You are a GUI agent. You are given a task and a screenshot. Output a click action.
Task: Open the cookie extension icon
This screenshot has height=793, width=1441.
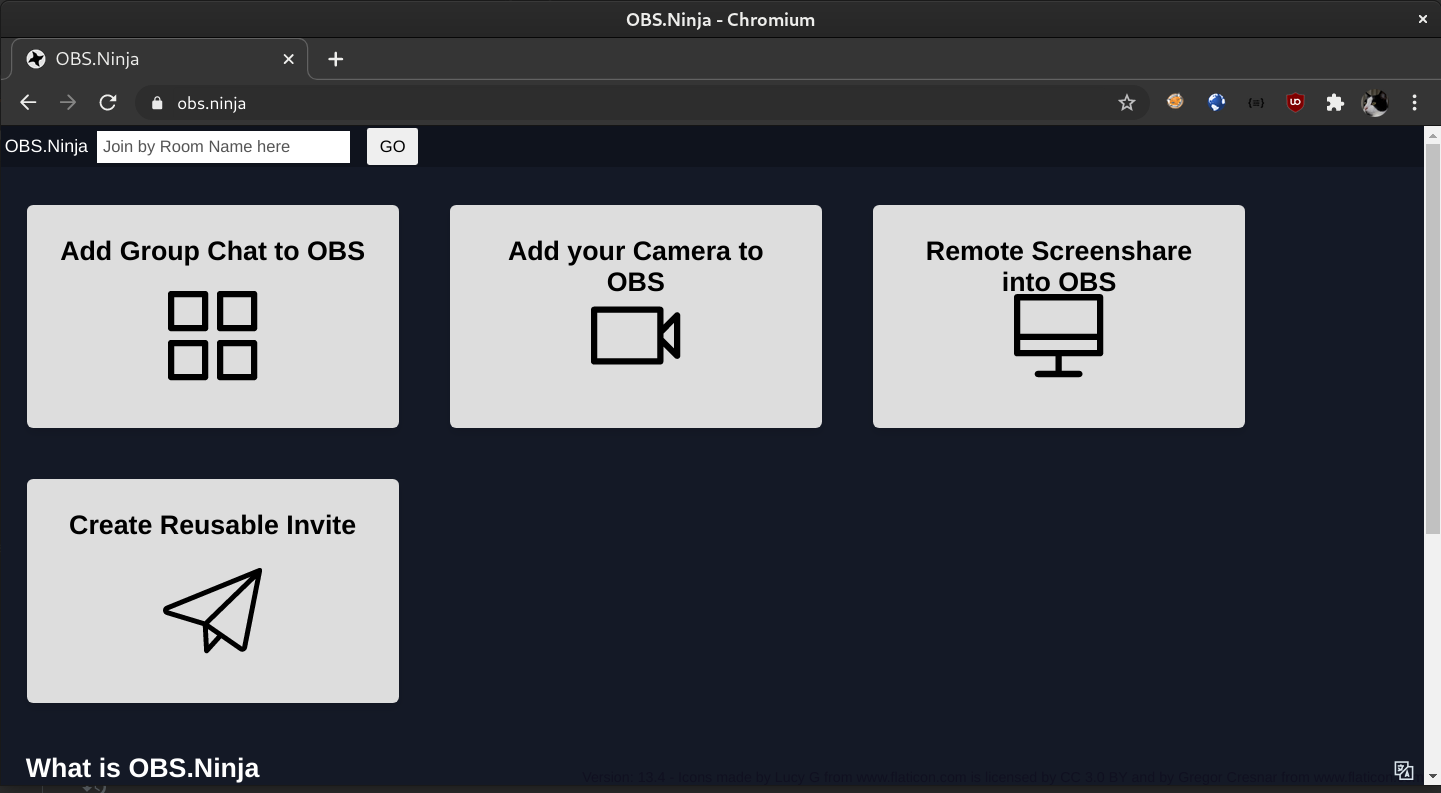point(1176,102)
